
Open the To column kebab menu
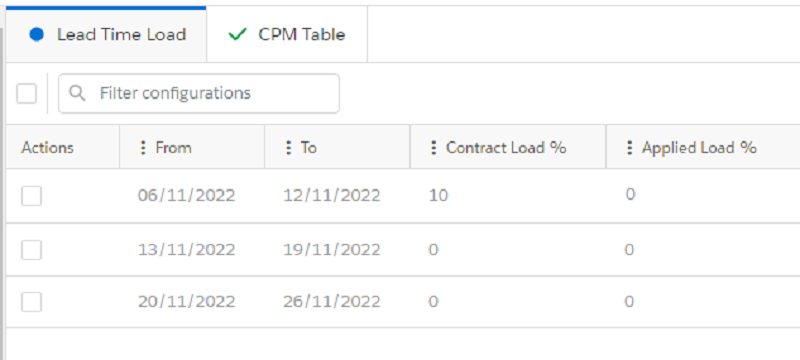(x=288, y=148)
